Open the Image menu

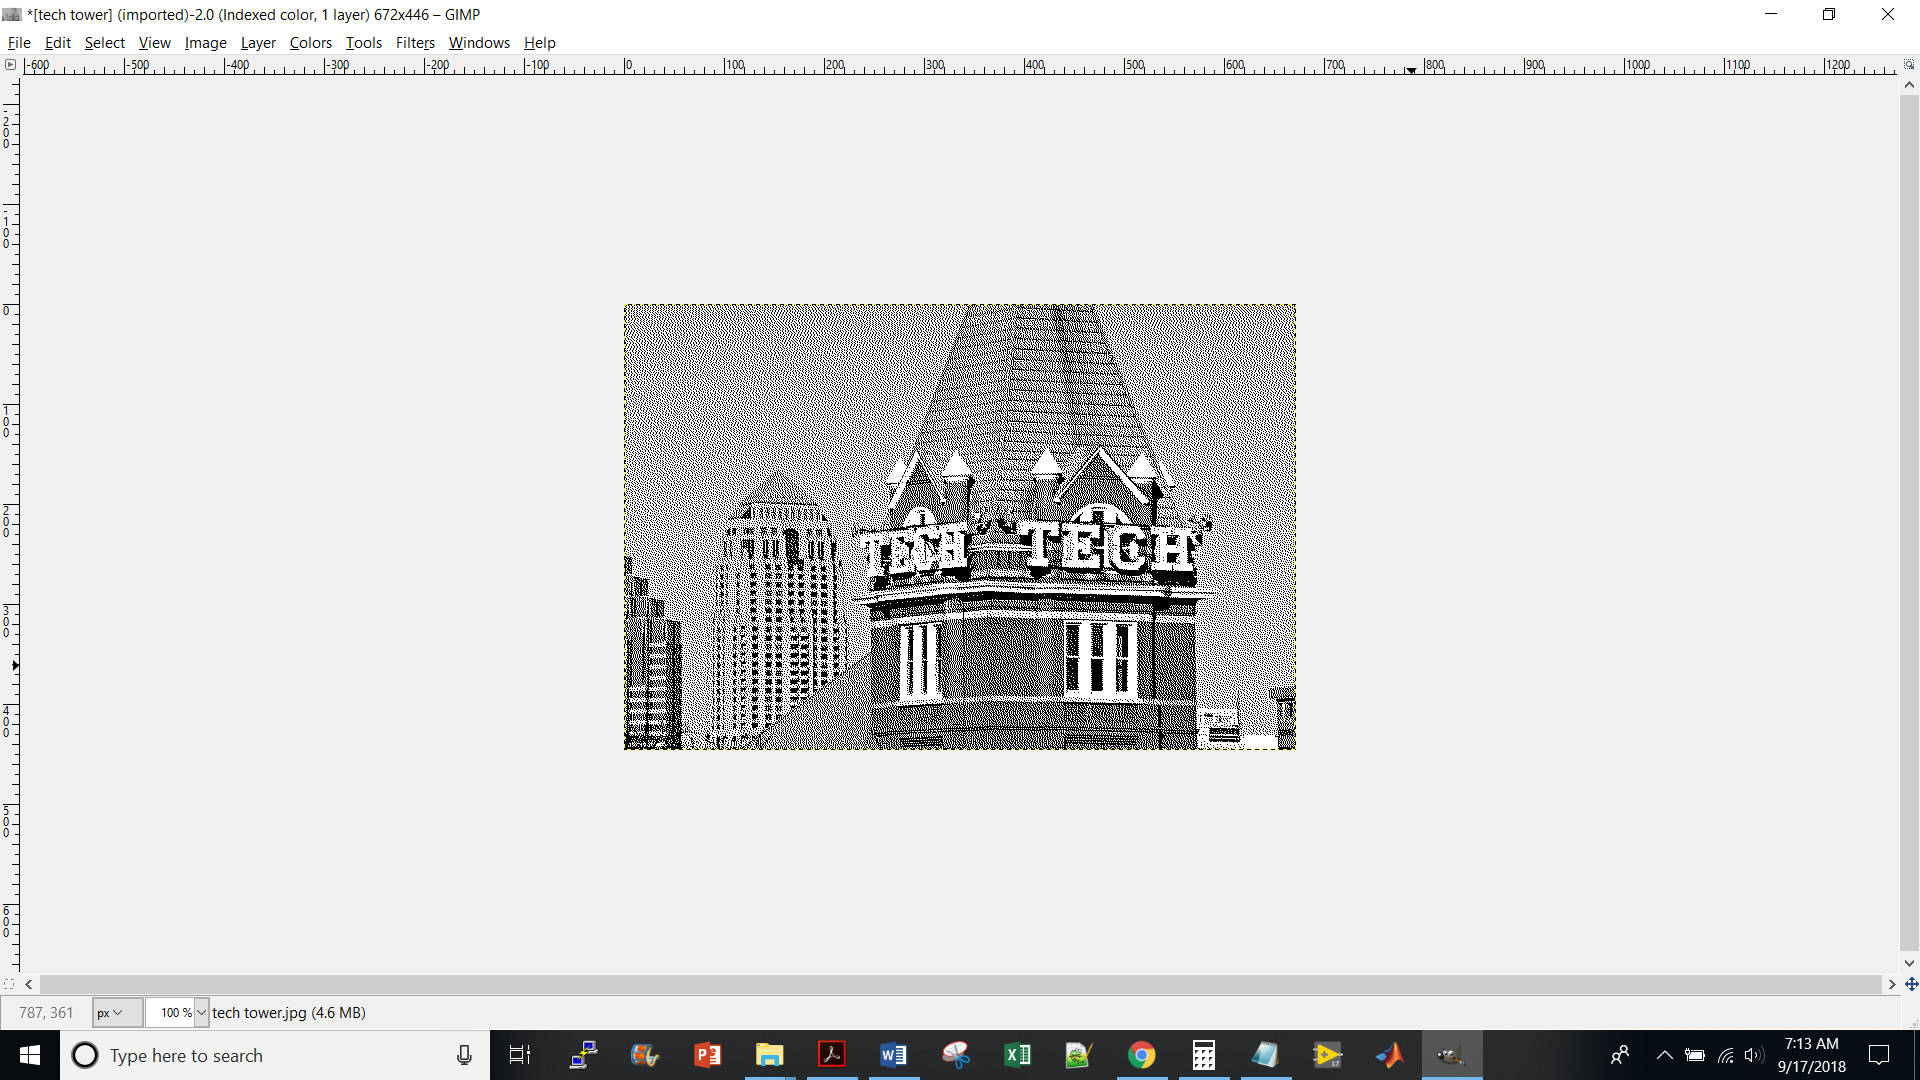pyautogui.click(x=205, y=43)
